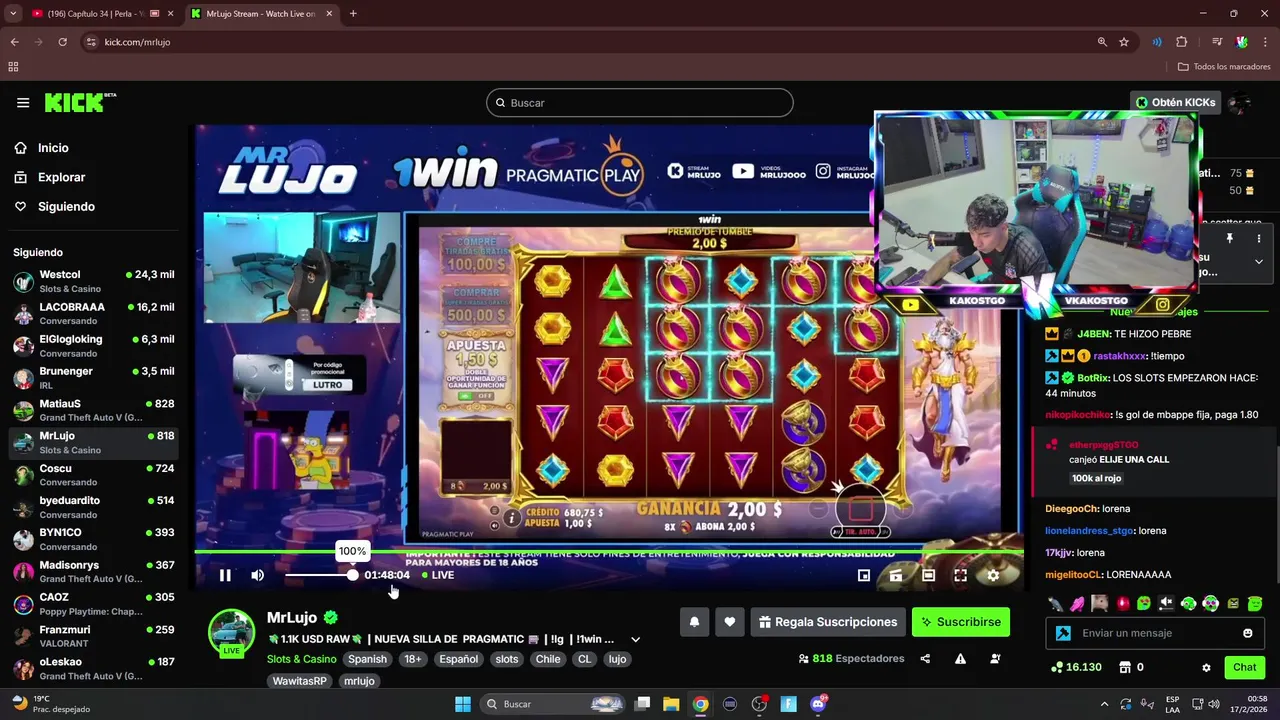
Task: Open the browser extensions puzzle icon
Action: click(1182, 42)
